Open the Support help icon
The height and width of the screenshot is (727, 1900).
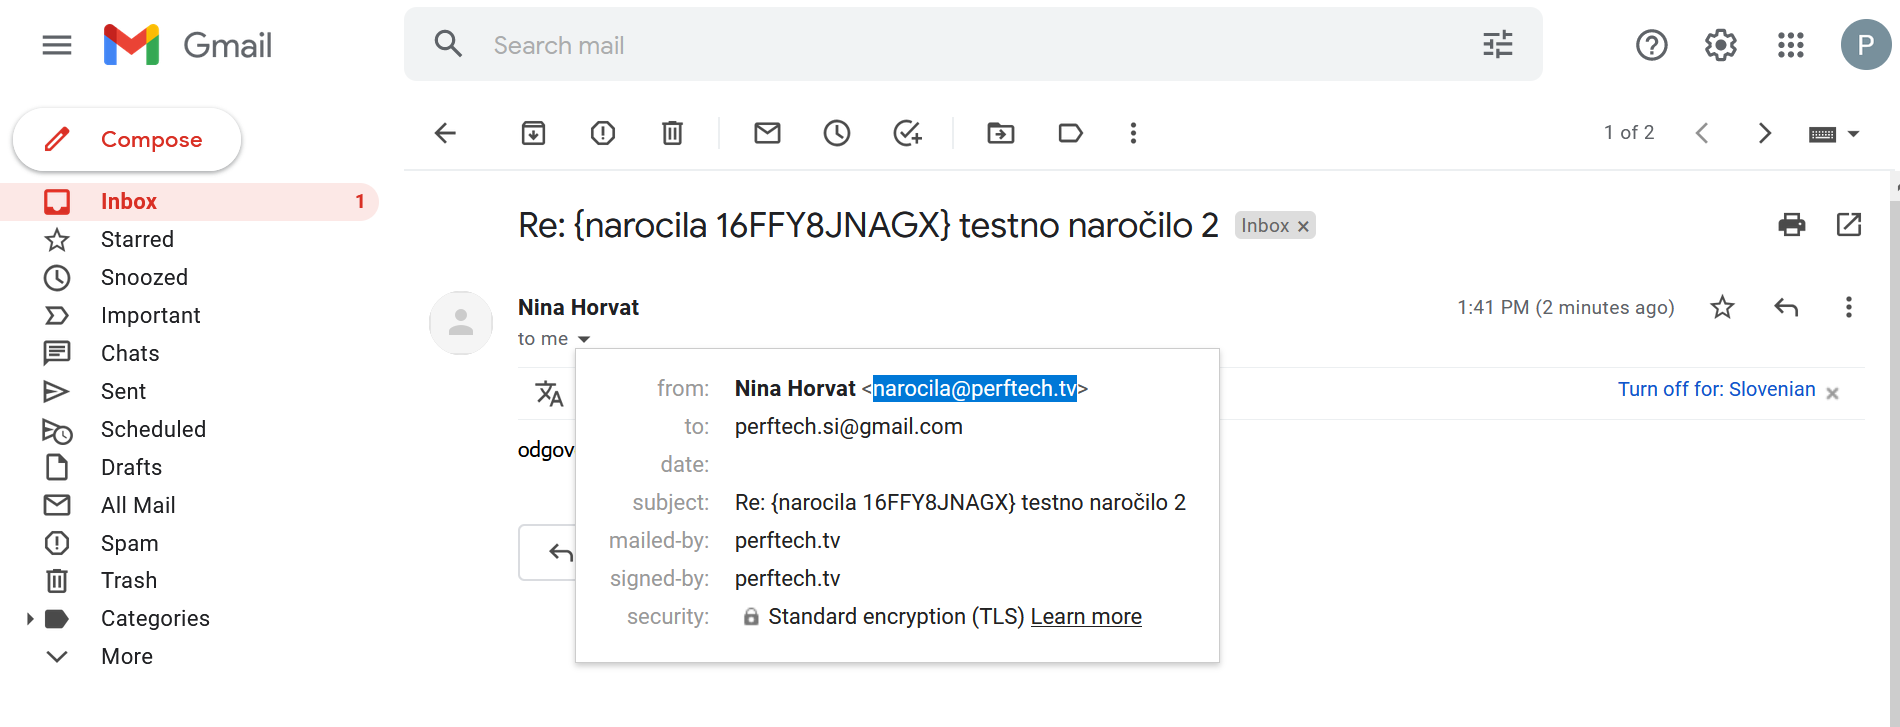click(x=1651, y=45)
